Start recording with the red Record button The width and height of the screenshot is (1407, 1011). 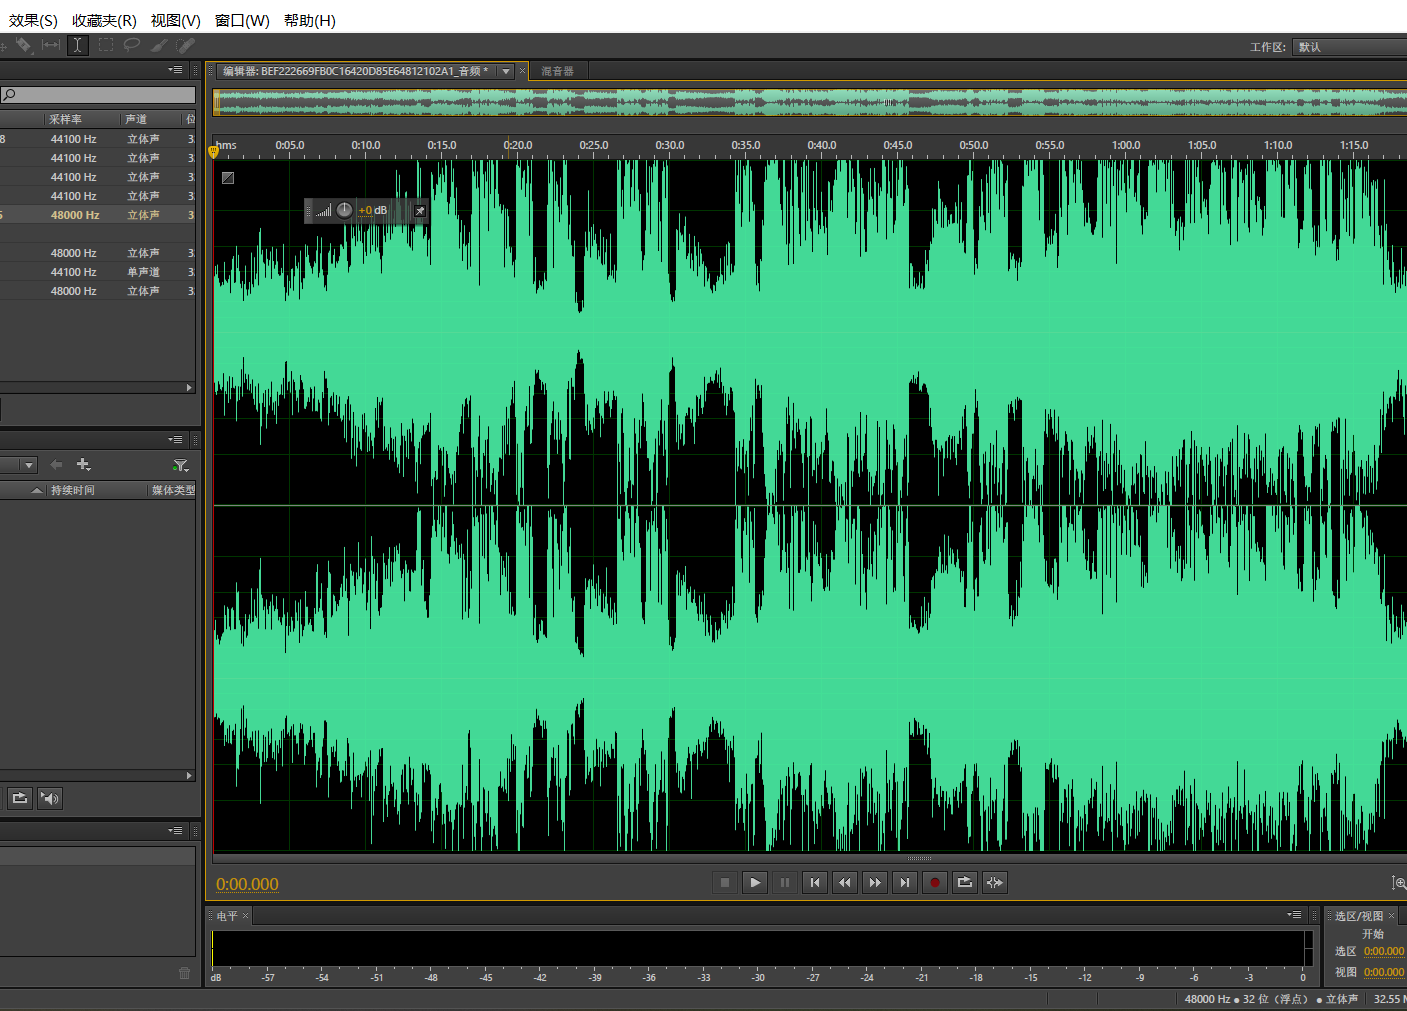coord(935,882)
